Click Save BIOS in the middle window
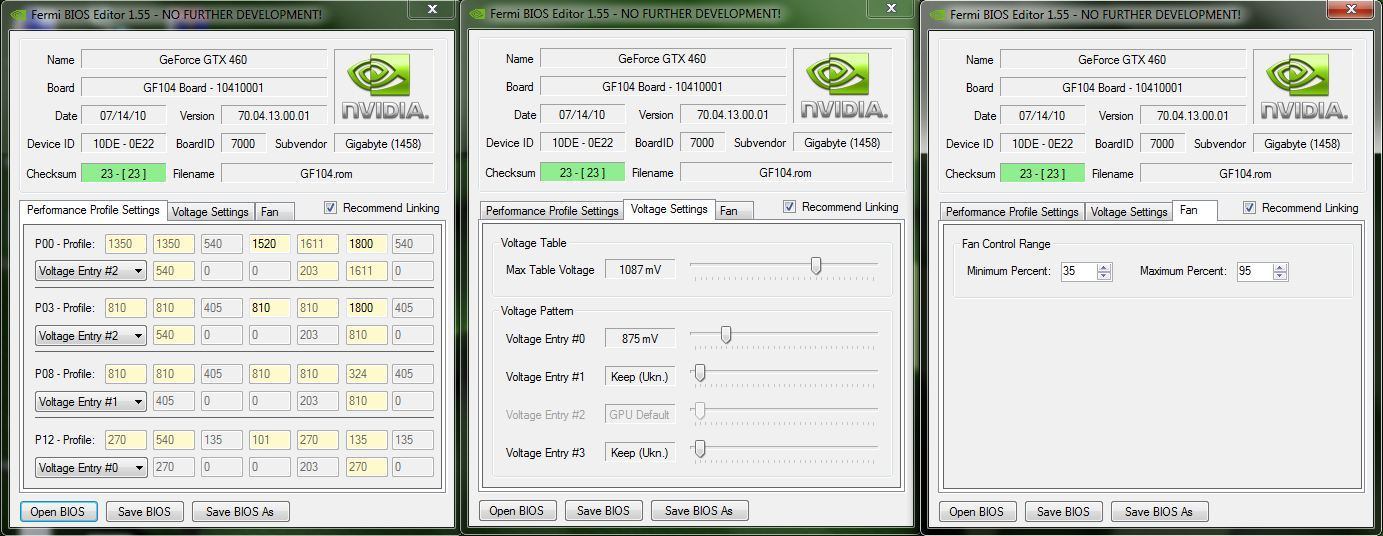This screenshot has height=536, width=1383. (x=604, y=510)
